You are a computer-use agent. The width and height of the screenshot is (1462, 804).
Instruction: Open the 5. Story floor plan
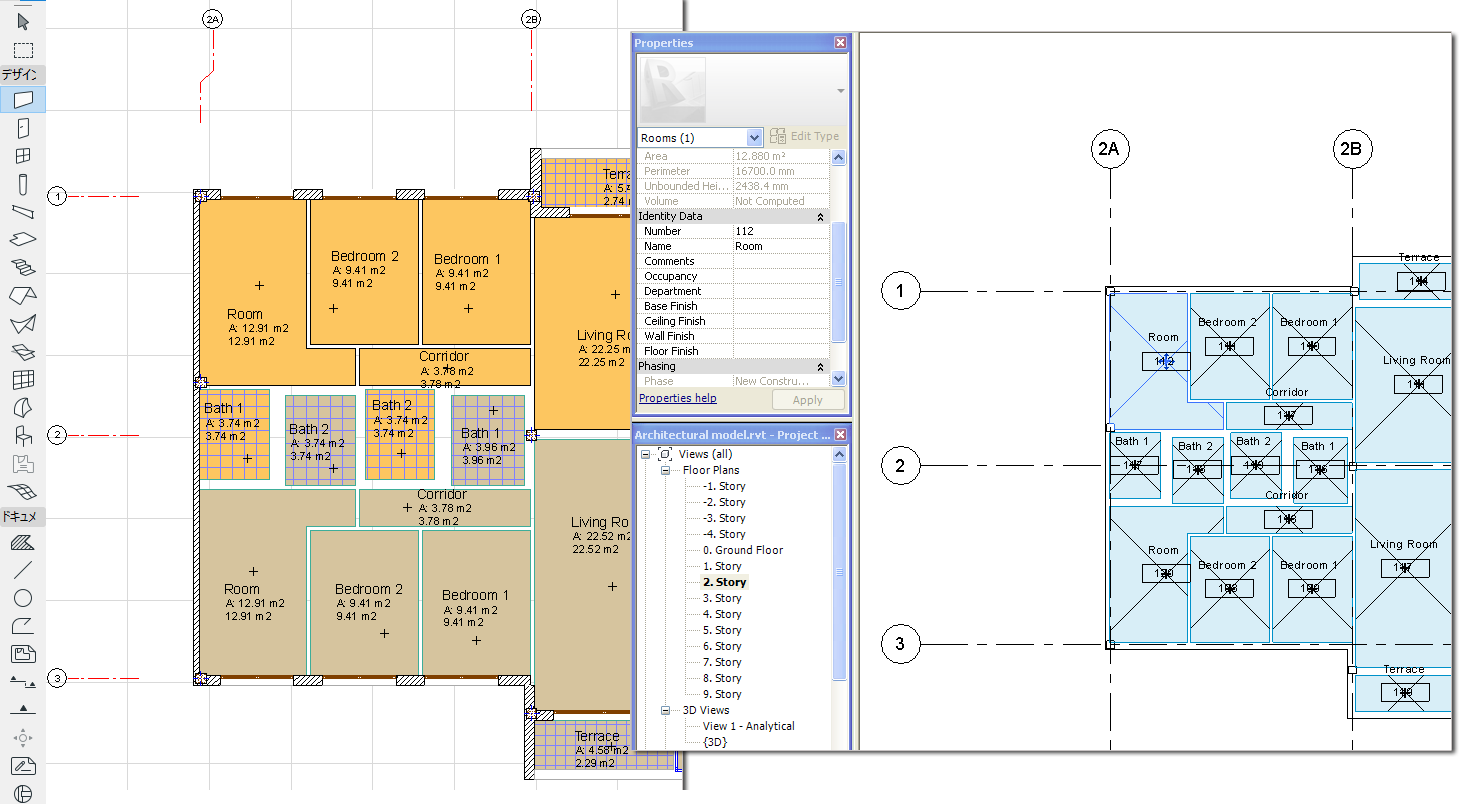(x=722, y=630)
